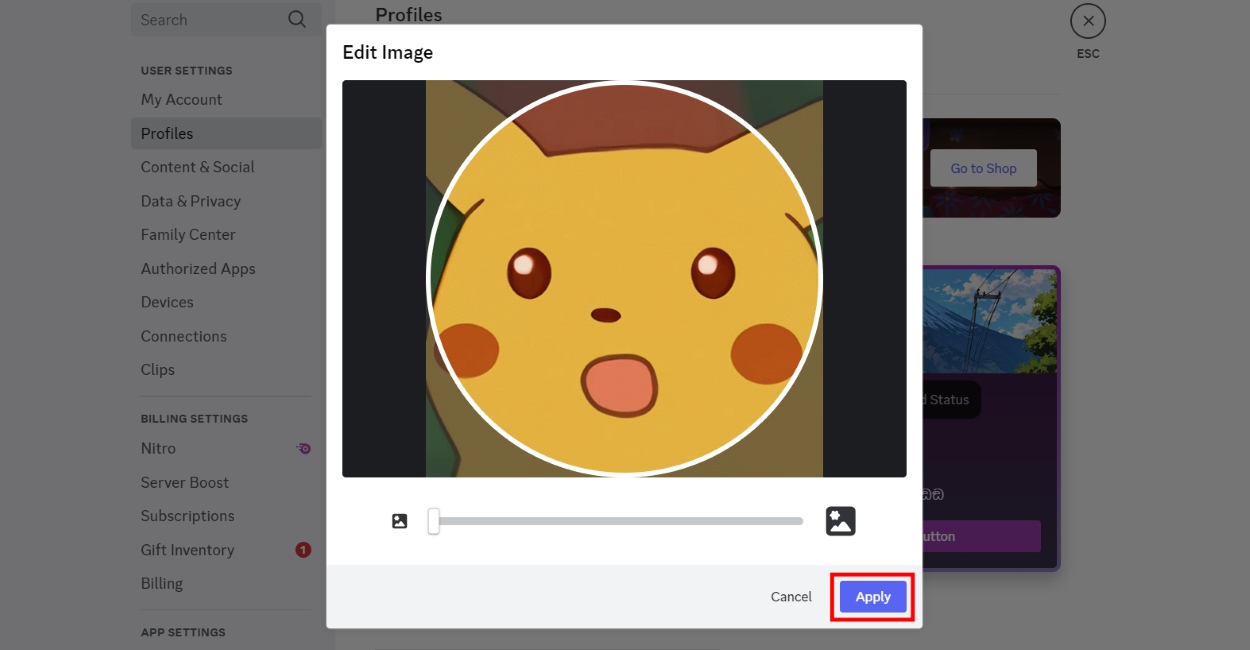Open the Devices settings page

pos(167,301)
